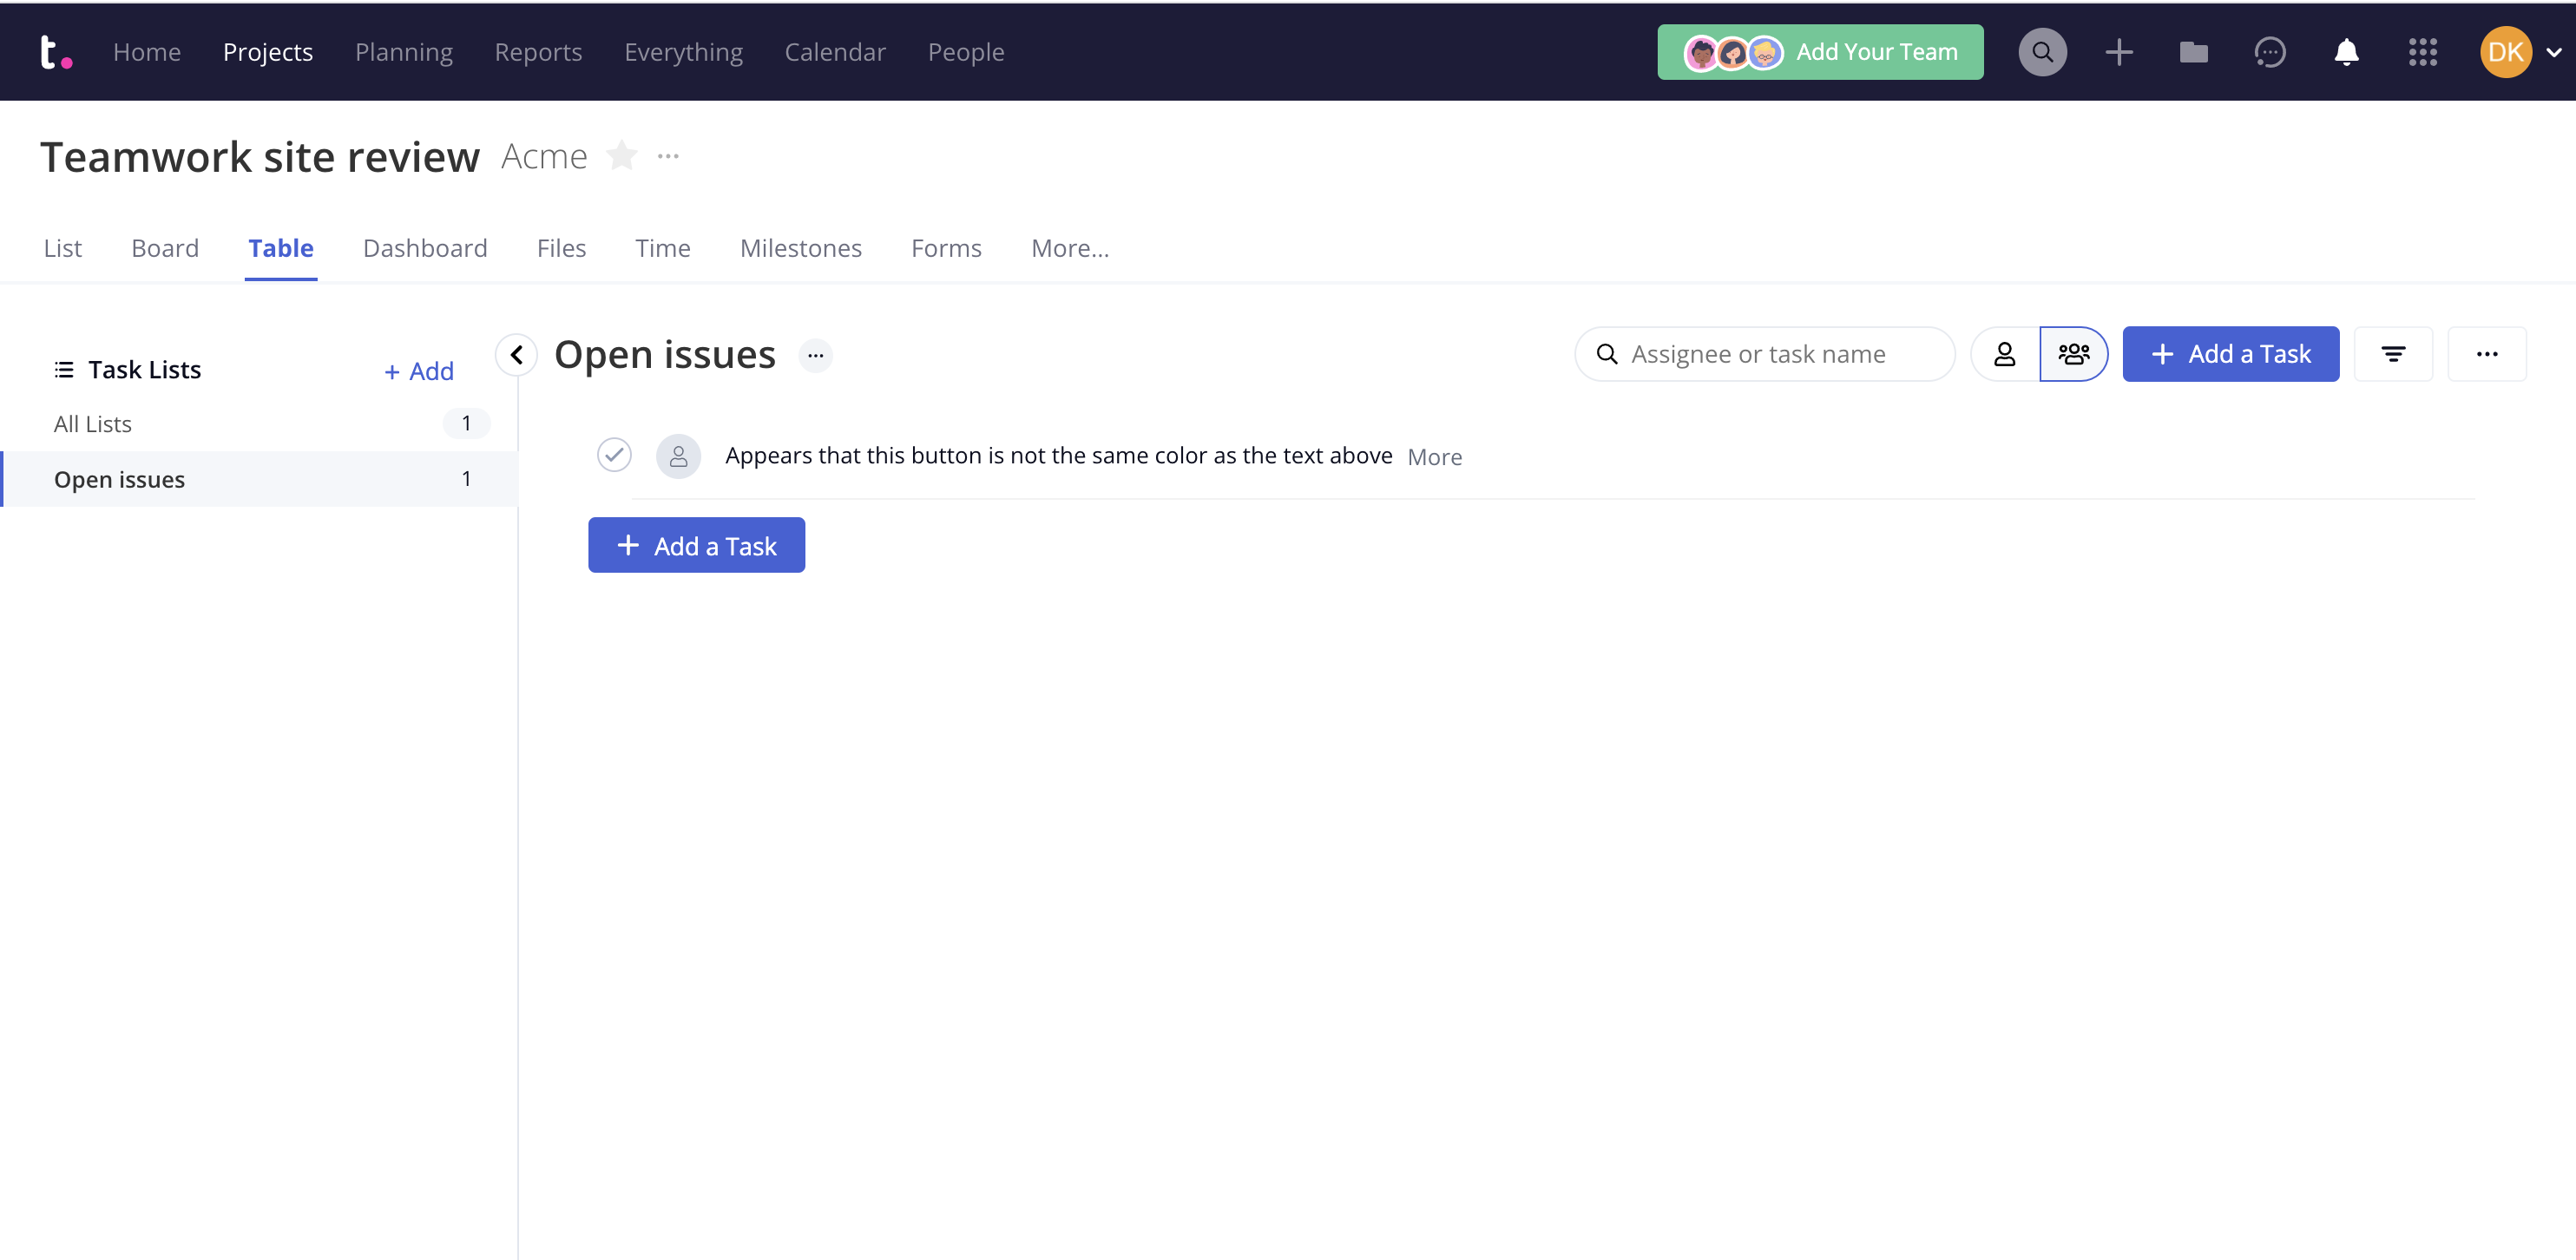This screenshot has height=1260, width=2576.
Task: Mark the color mismatch task complete
Action: point(614,455)
